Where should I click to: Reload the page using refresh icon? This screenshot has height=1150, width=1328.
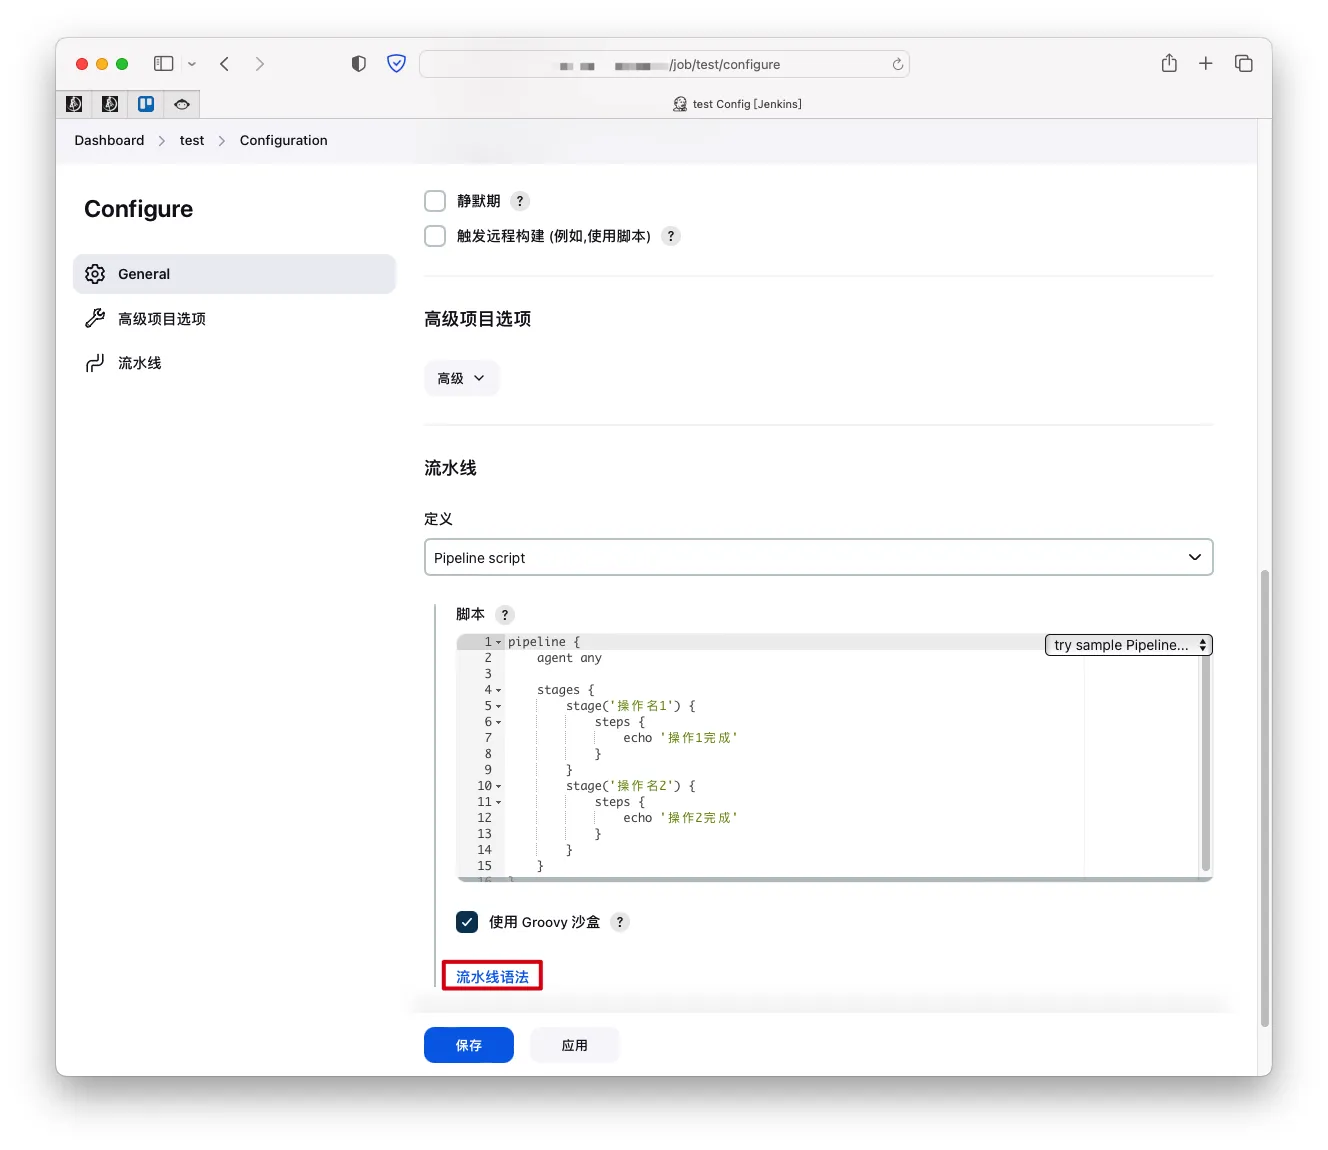point(897,65)
